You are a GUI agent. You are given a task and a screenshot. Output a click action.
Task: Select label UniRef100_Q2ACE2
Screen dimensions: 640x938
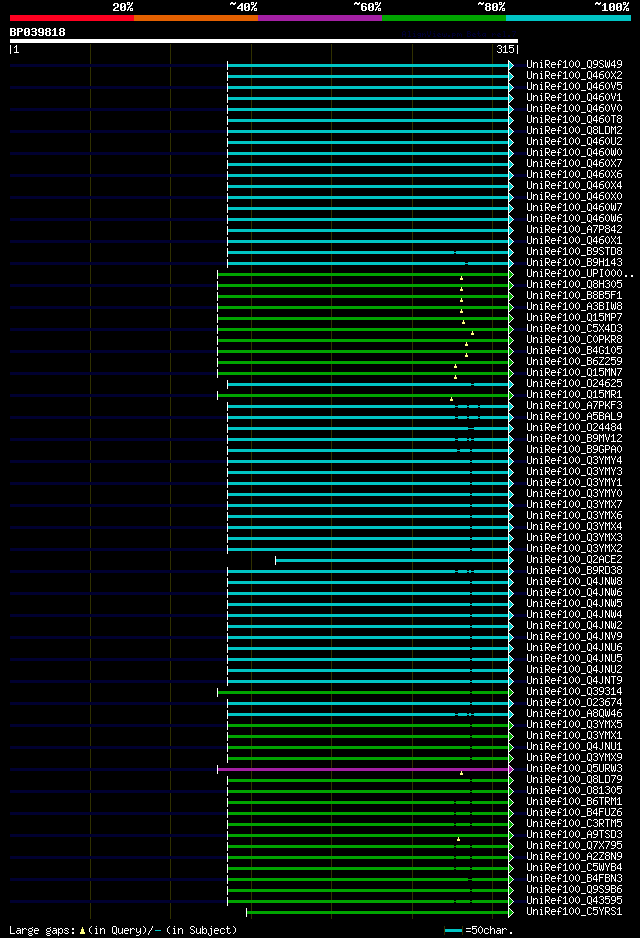(574, 559)
